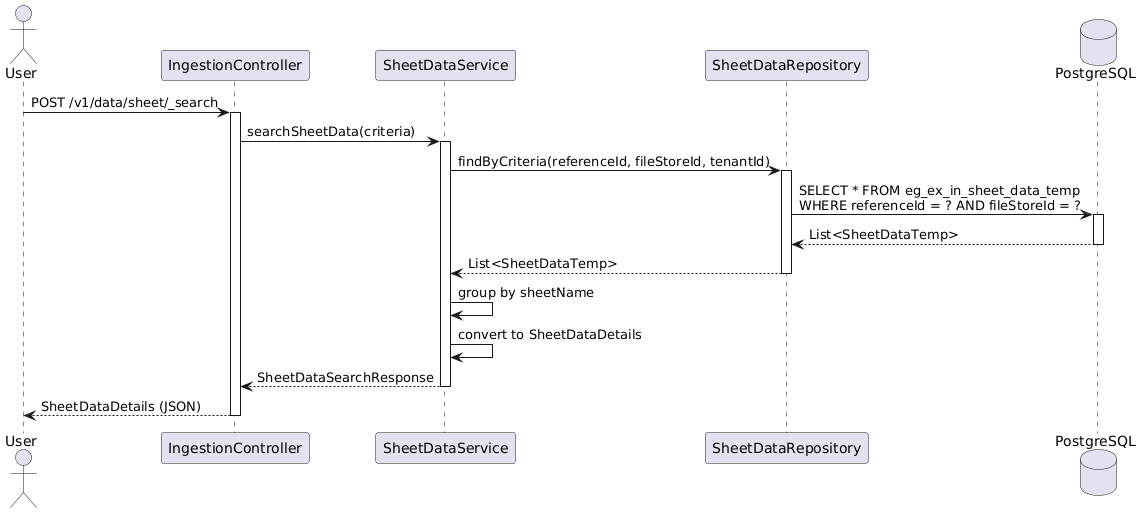This screenshot has height=513, width=1141.
Task: Select the POST /v1/data/sheet/_search message label
Action: tap(124, 103)
